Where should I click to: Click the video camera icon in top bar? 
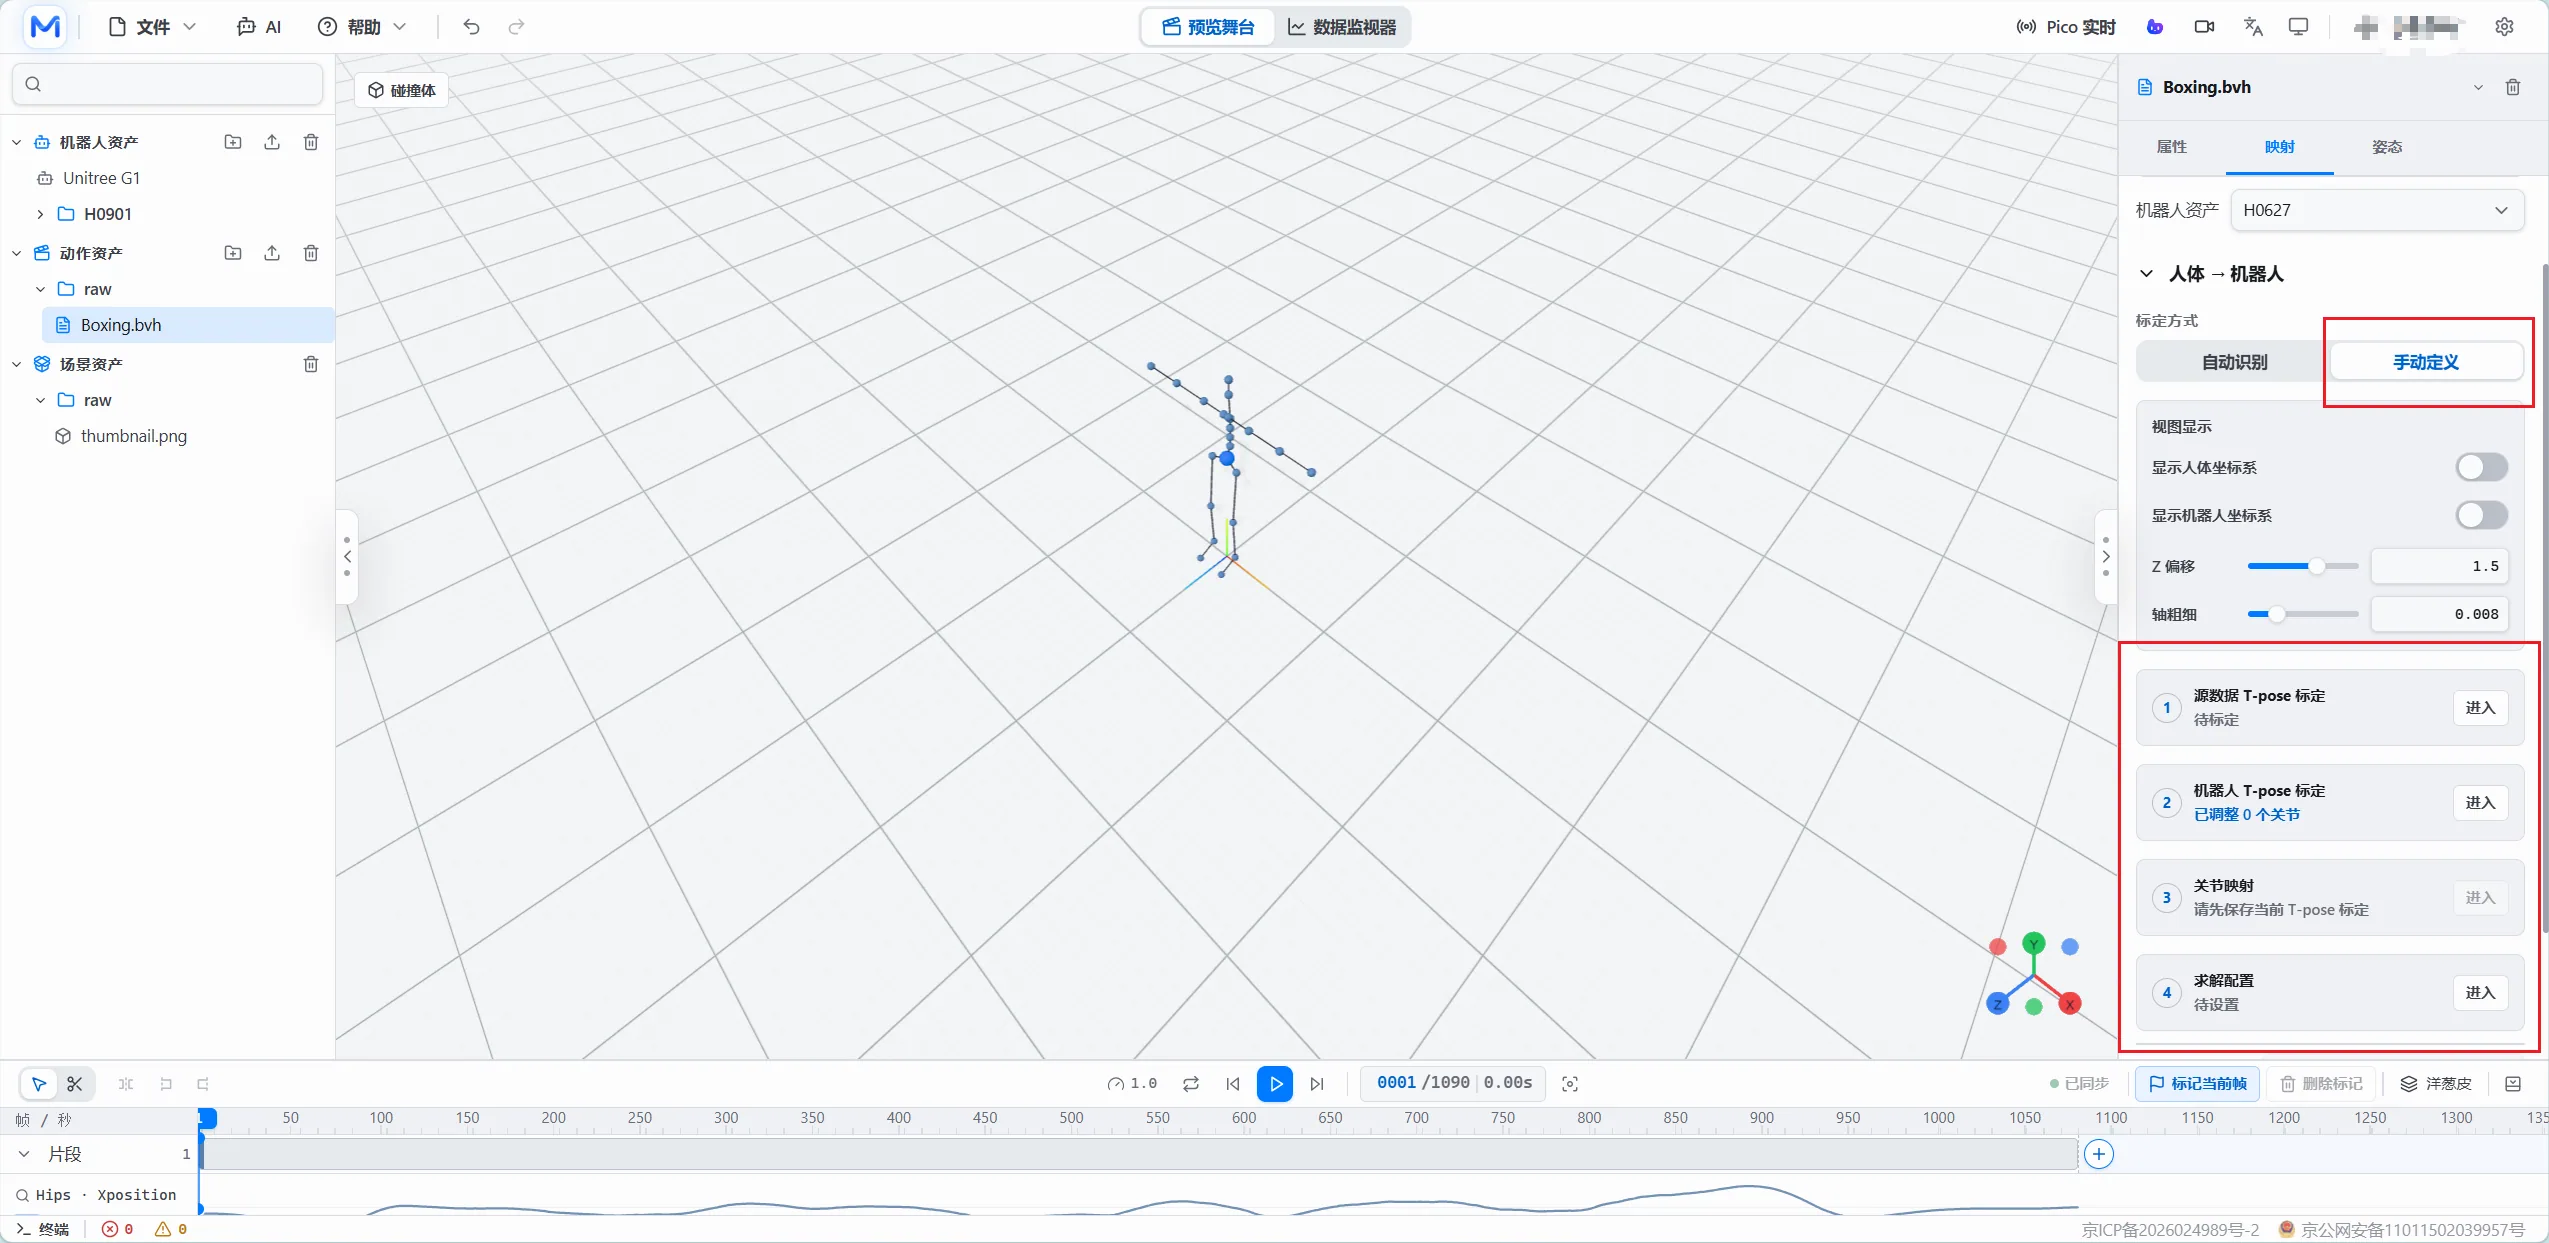pos(2204,27)
